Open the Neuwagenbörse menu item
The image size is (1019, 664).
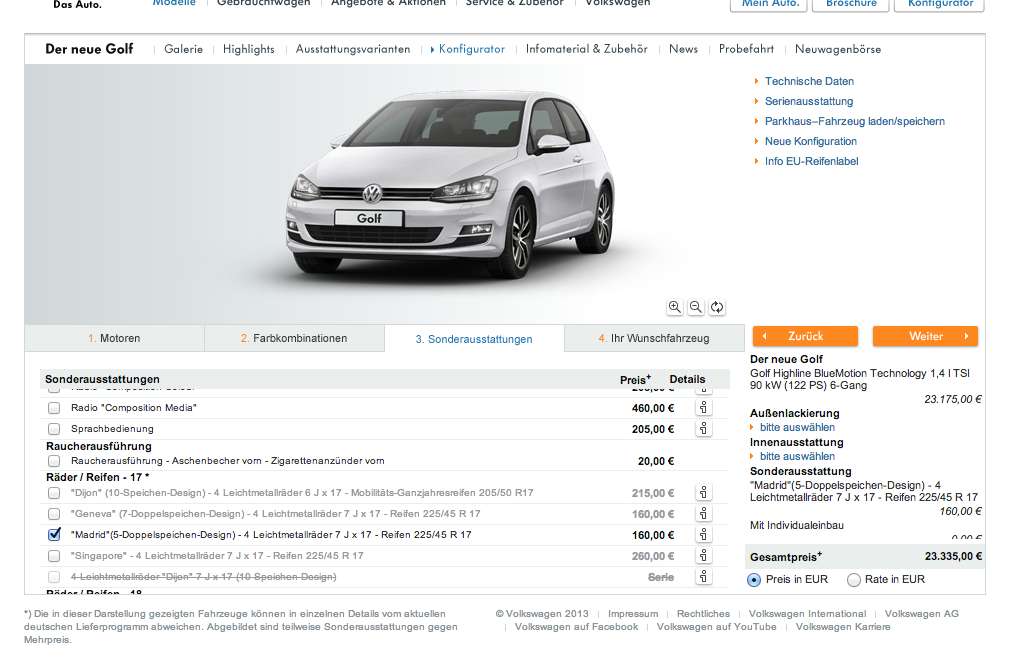838,49
